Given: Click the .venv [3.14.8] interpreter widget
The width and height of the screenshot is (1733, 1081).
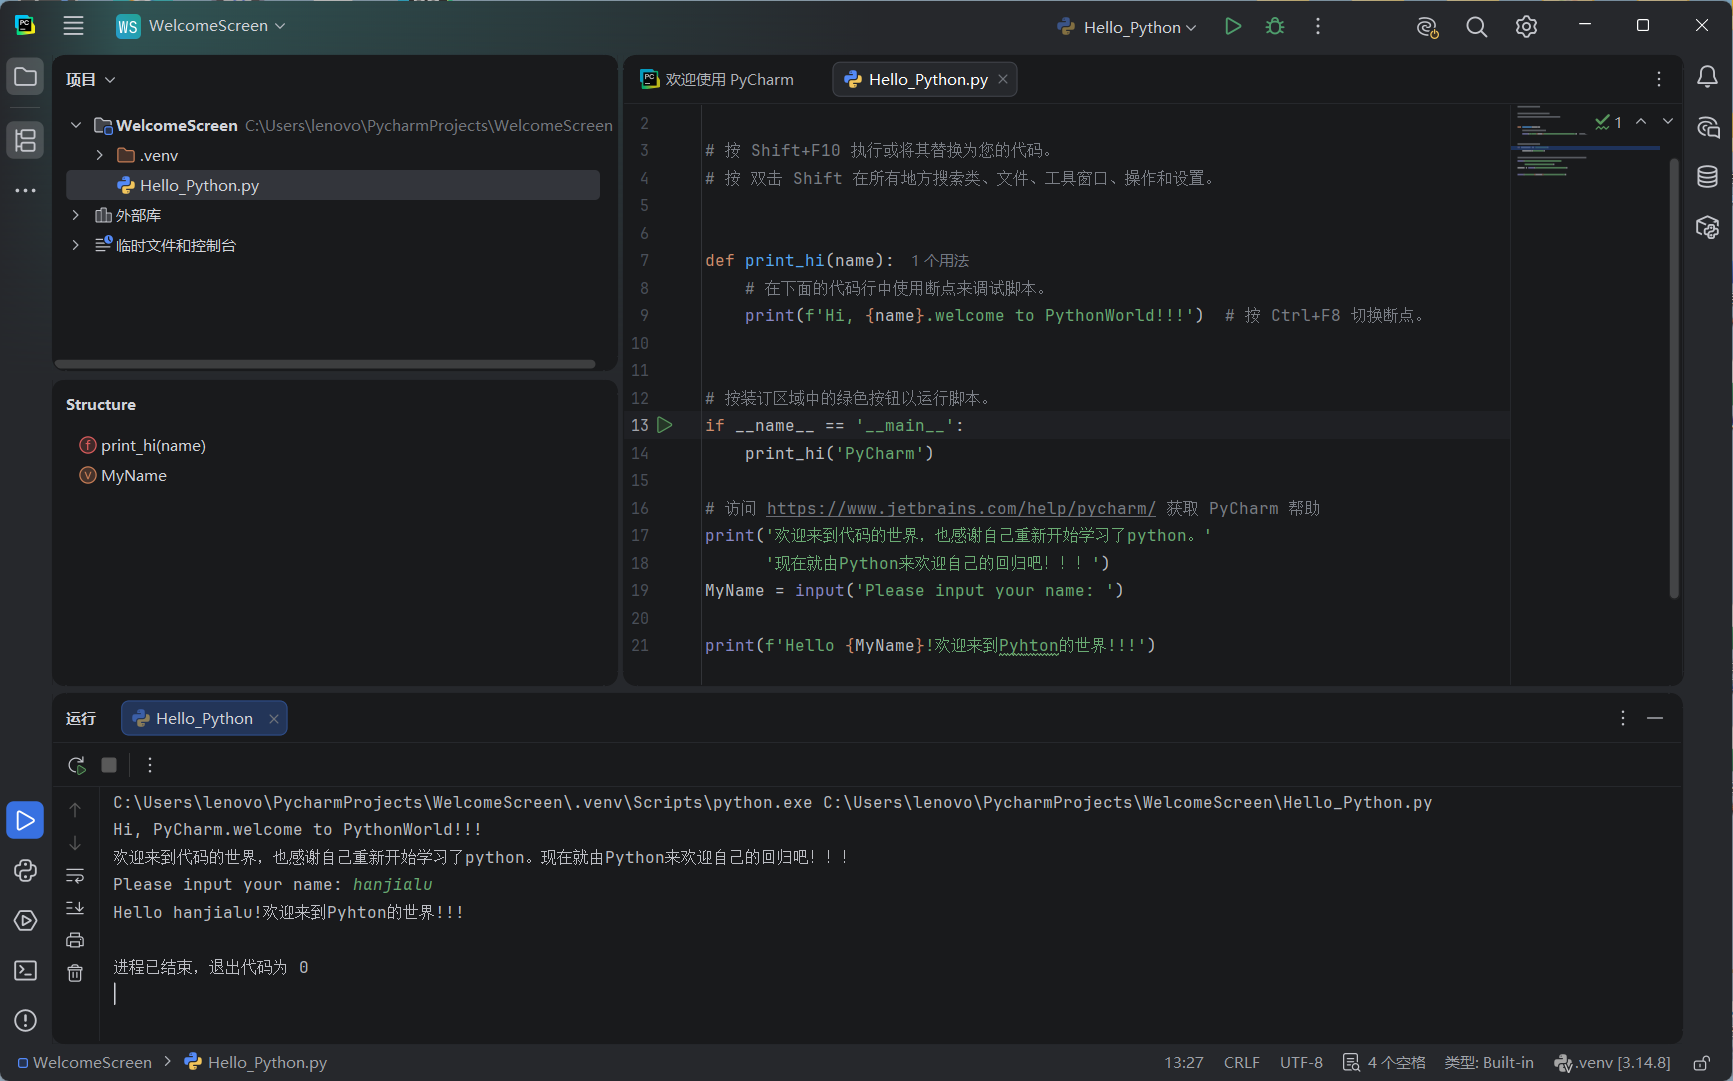Looking at the screenshot, I should [x=1612, y=1062].
